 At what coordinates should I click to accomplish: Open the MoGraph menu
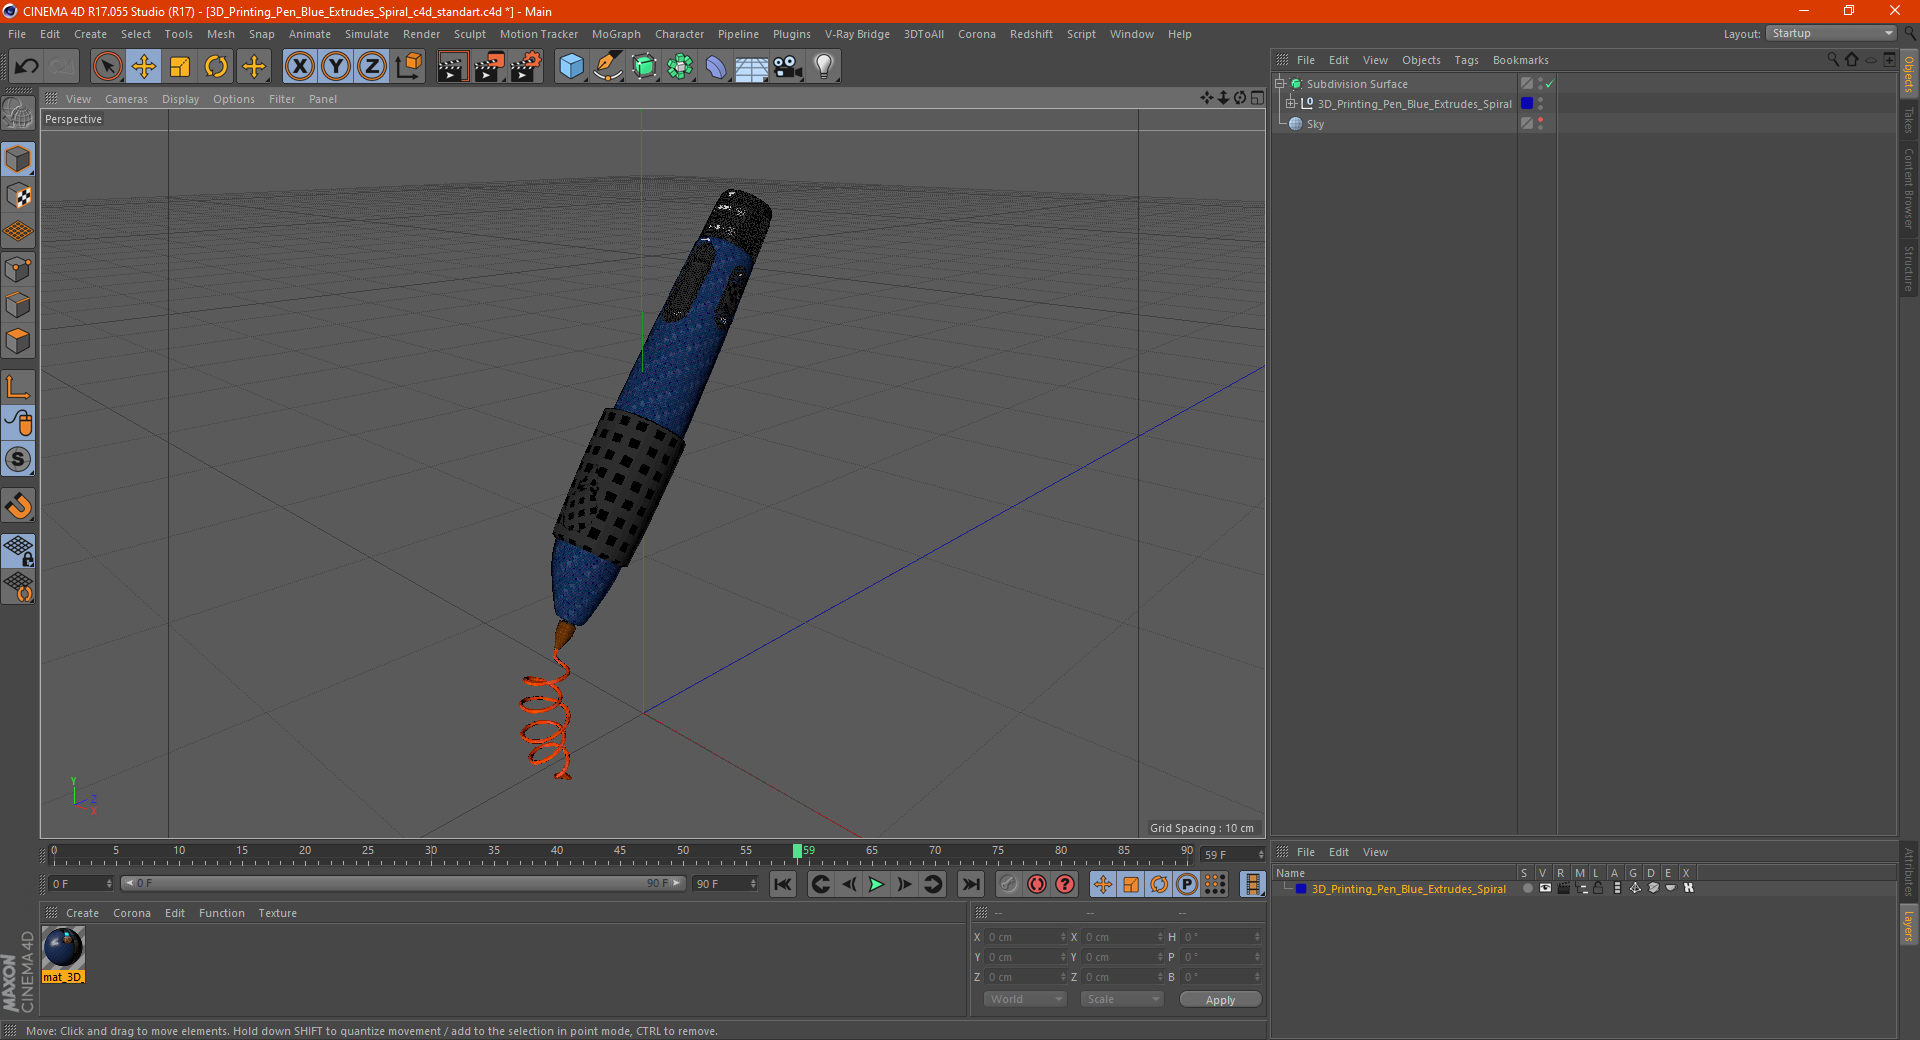pyautogui.click(x=616, y=34)
